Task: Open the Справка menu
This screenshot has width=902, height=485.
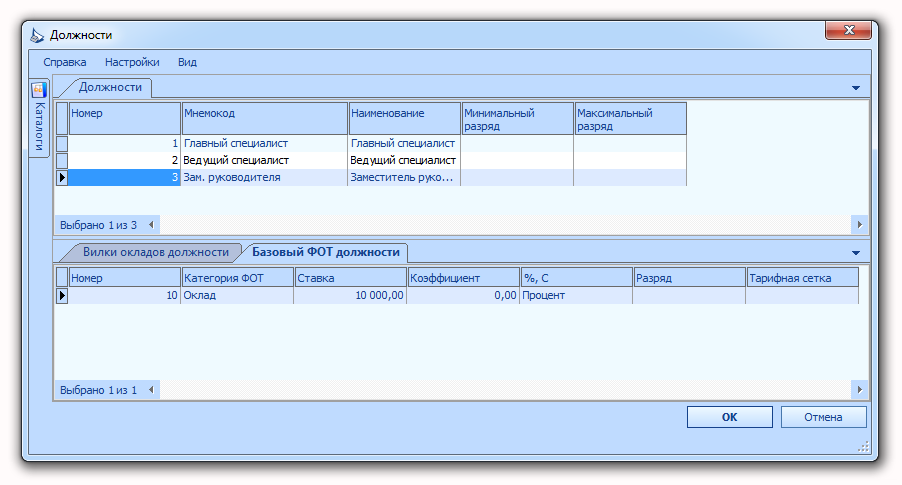Action: click(x=64, y=62)
